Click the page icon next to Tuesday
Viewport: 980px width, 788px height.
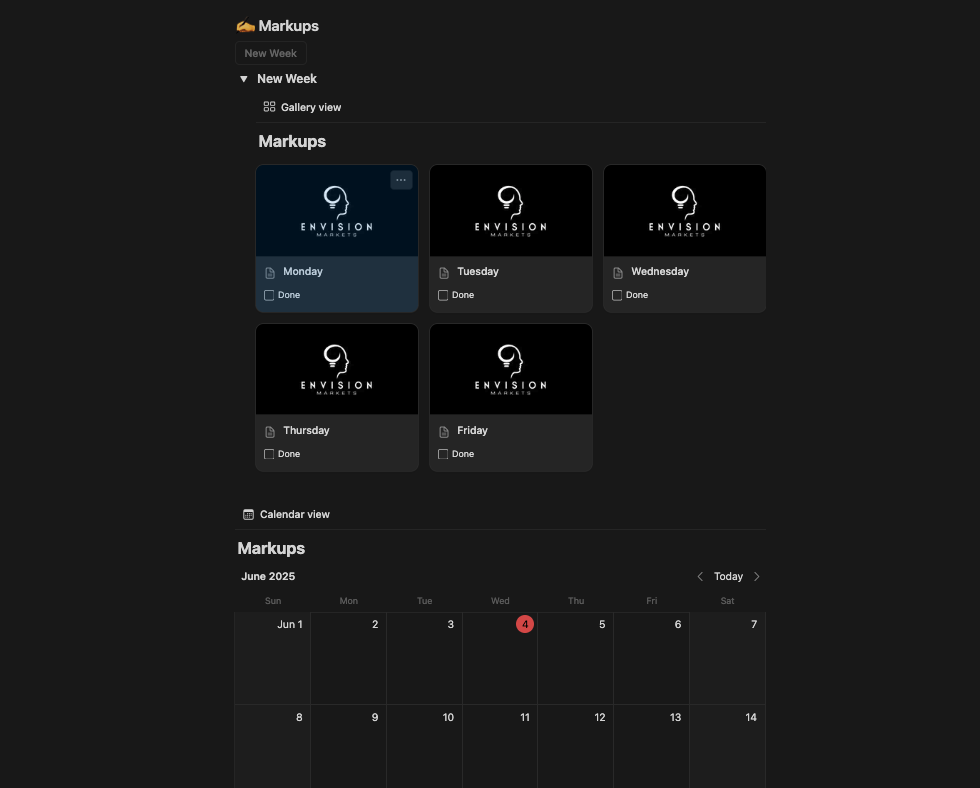click(x=444, y=272)
